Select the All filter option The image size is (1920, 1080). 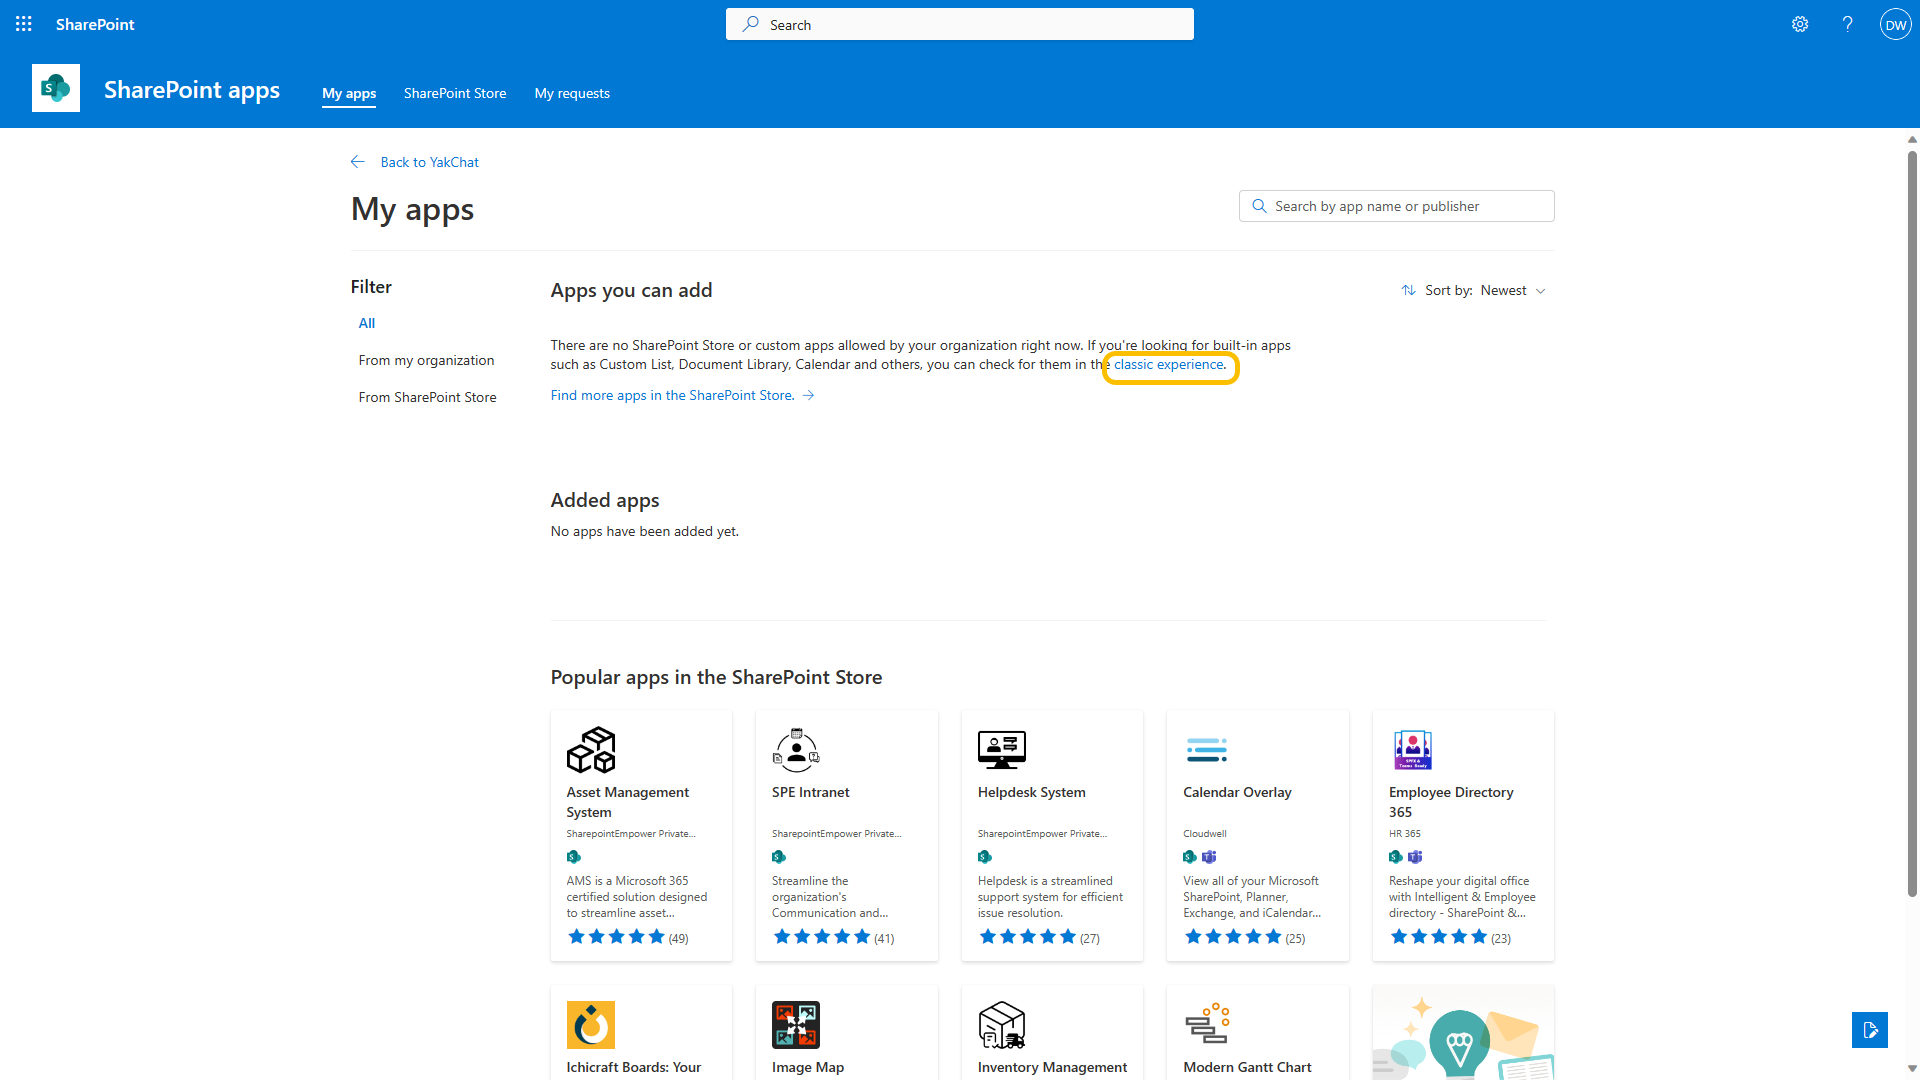(367, 323)
